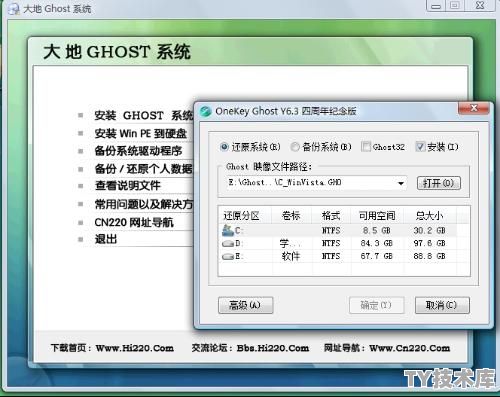Open 查看说明文件 menu entry

128,186
